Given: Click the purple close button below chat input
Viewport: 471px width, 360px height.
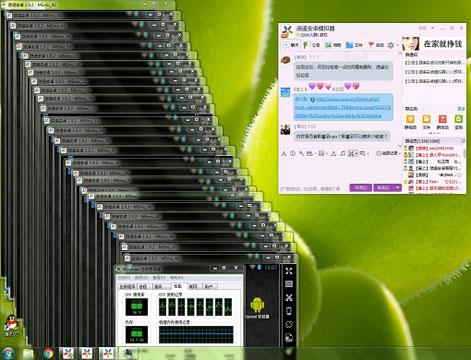Looking at the screenshot, I should click(361, 188).
